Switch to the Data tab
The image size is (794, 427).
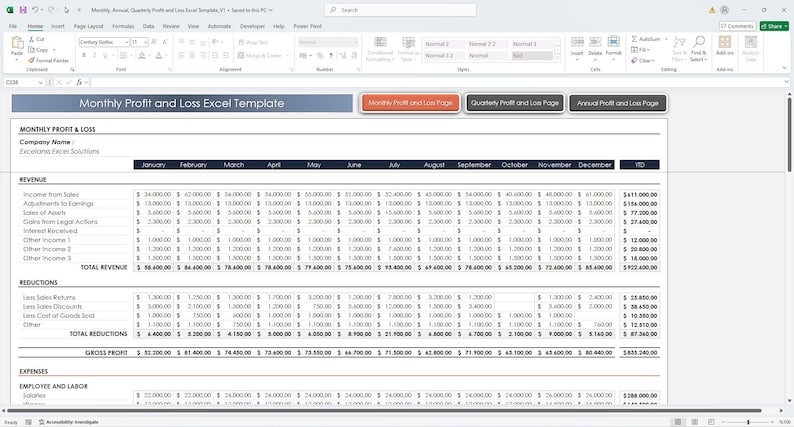coord(148,26)
